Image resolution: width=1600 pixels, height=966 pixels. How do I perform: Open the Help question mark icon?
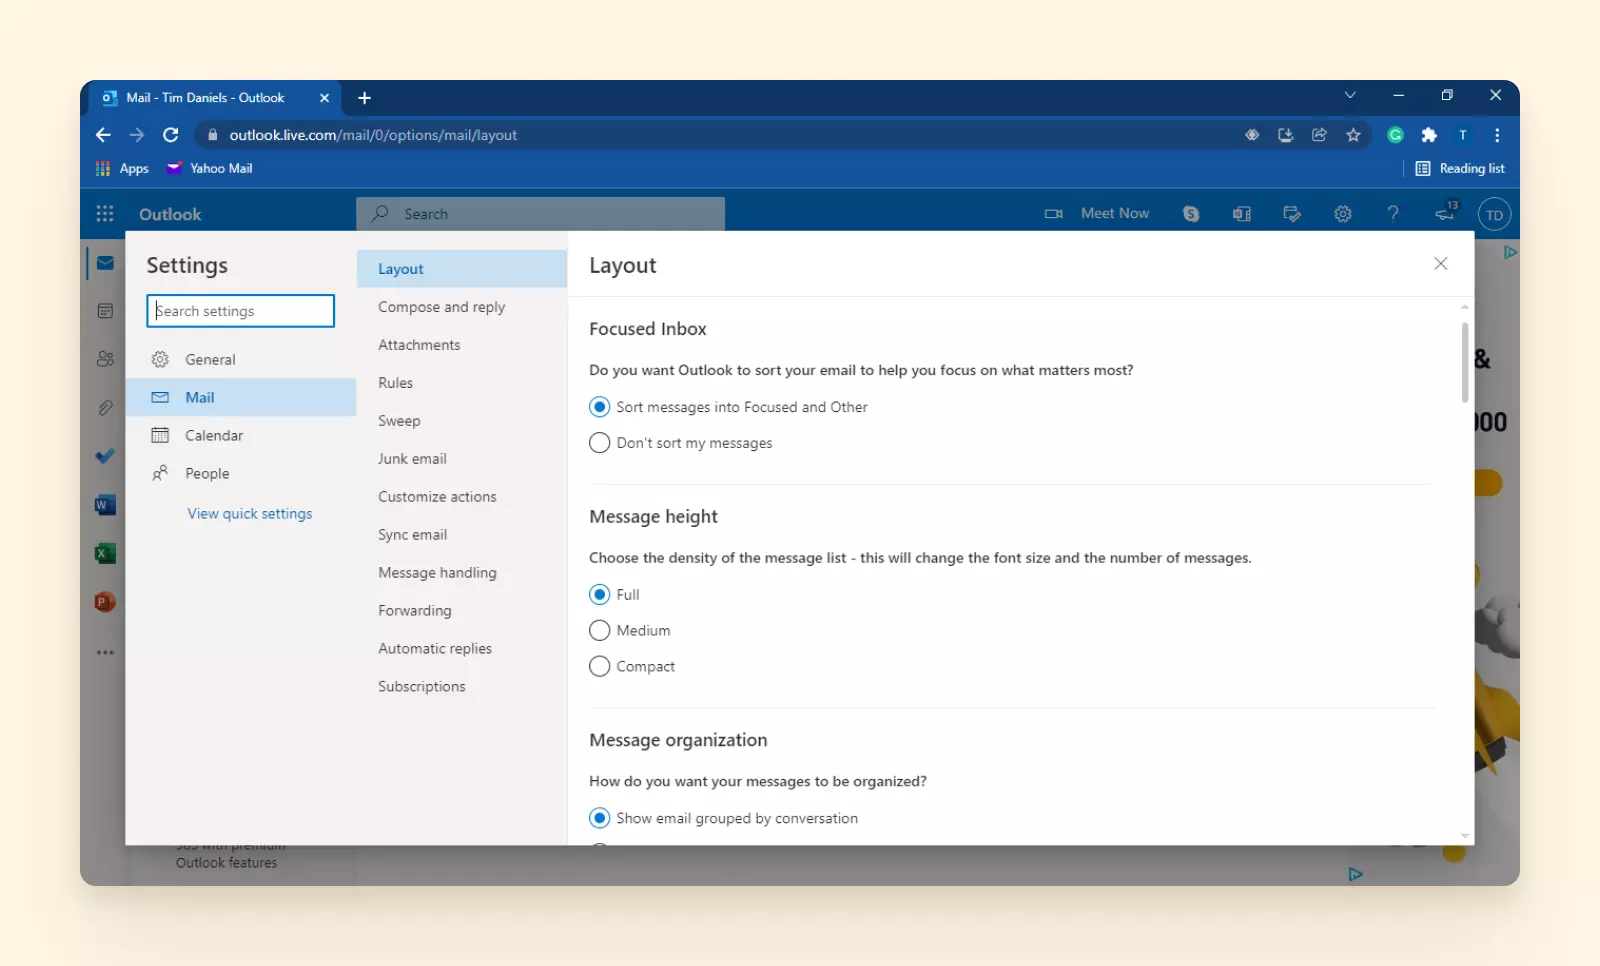(1393, 214)
